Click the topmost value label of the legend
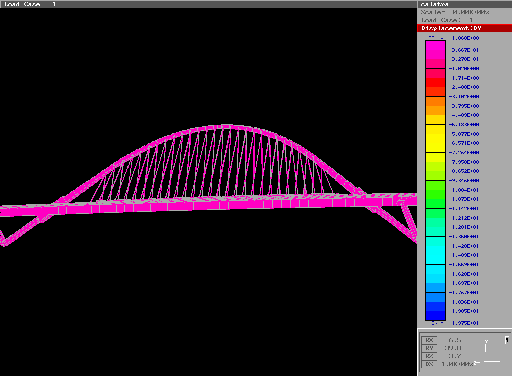 [465, 38]
